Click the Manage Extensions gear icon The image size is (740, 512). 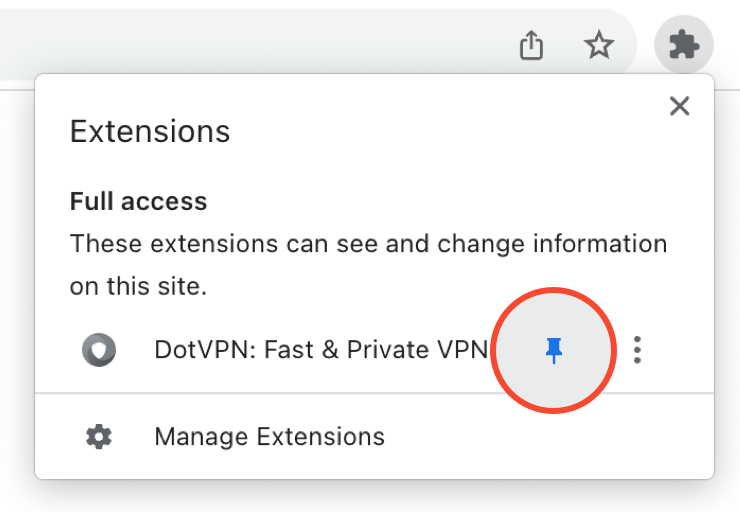coord(99,437)
